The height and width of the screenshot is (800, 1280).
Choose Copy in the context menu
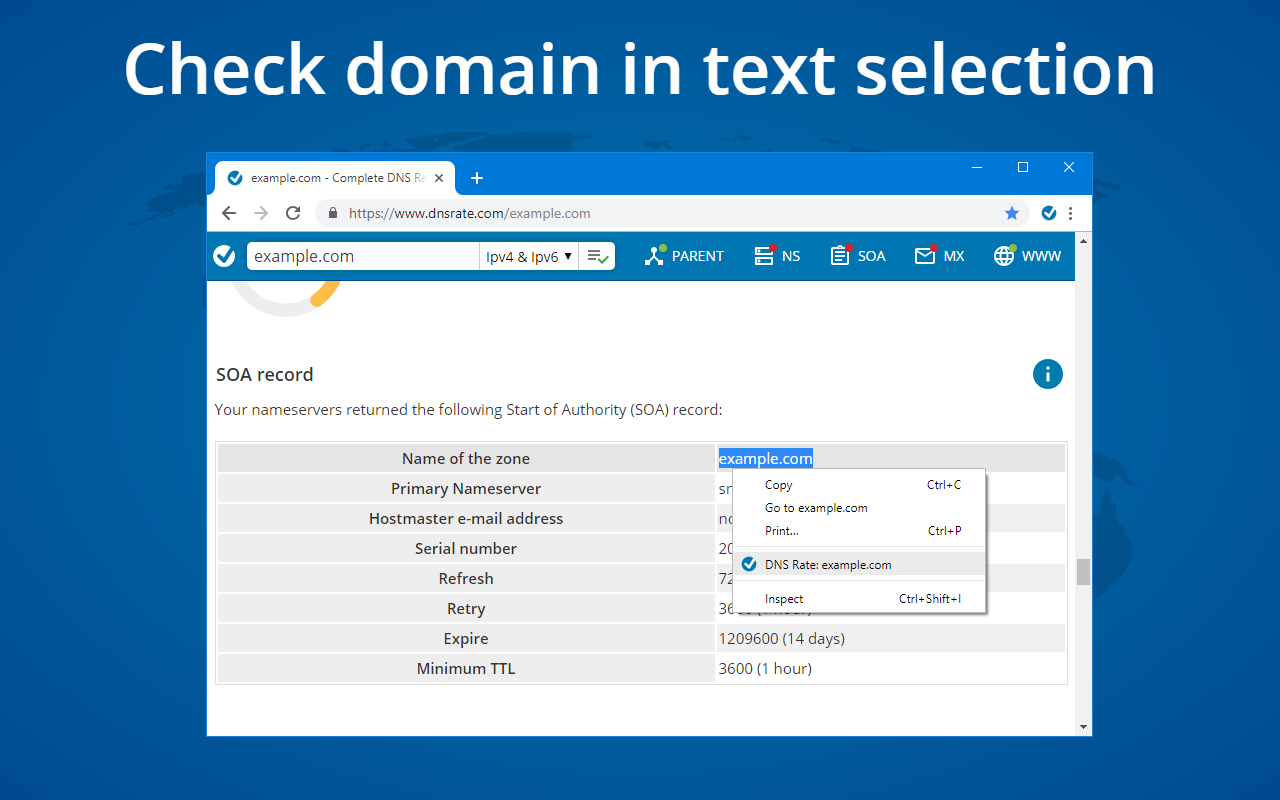click(860, 485)
